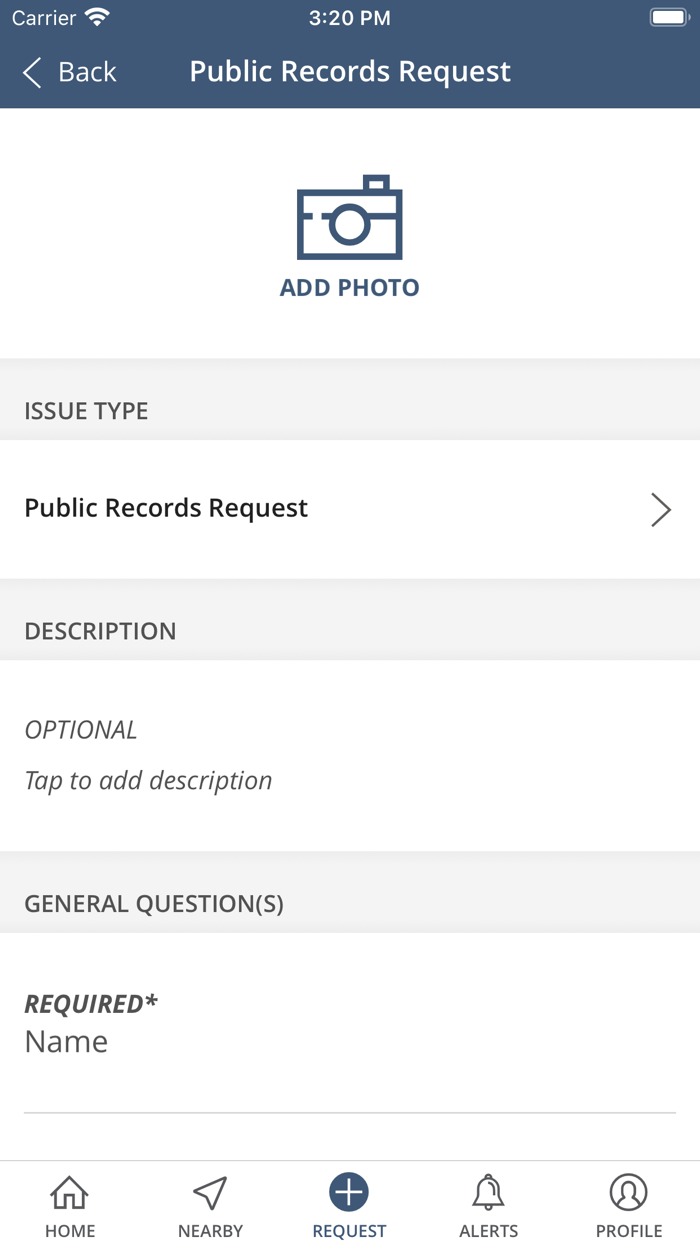Open Alerts via the bell icon
The width and height of the screenshot is (700, 1244).
pyautogui.click(x=488, y=1192)
